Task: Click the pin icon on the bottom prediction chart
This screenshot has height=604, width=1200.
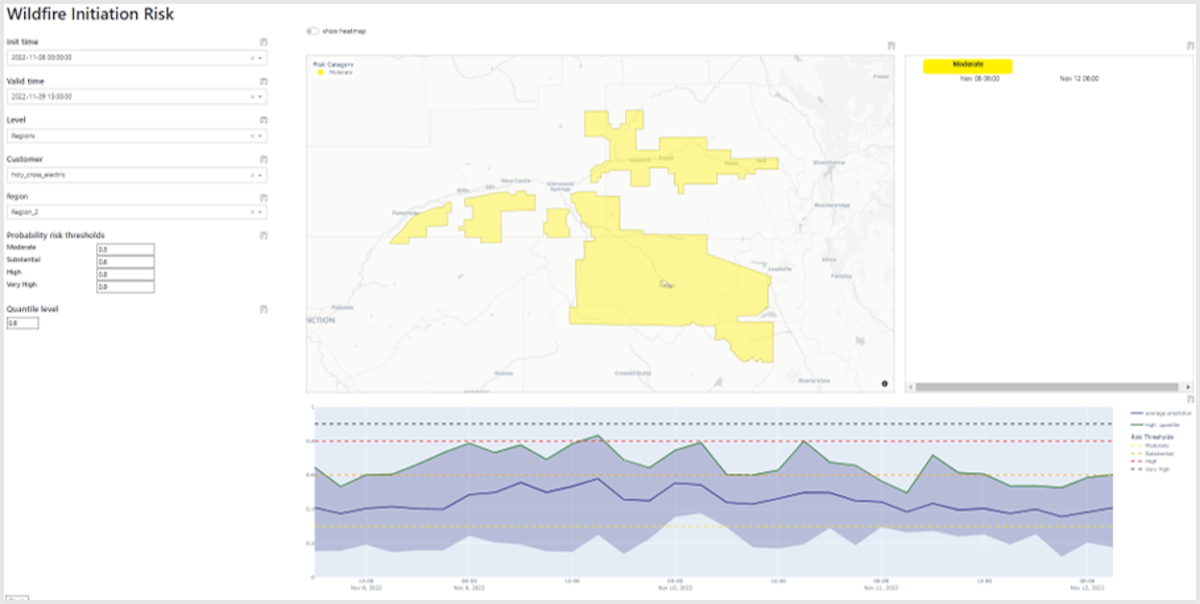Action: tap(1189, 399)
